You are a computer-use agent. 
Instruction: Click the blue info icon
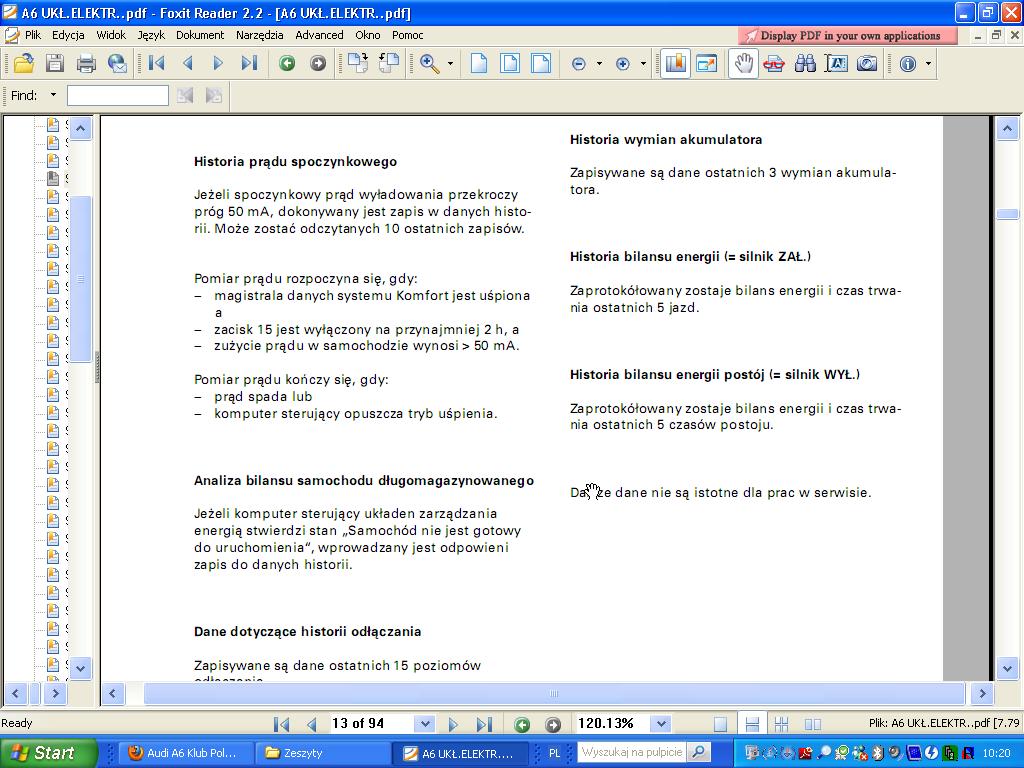[x=908, y=63]
